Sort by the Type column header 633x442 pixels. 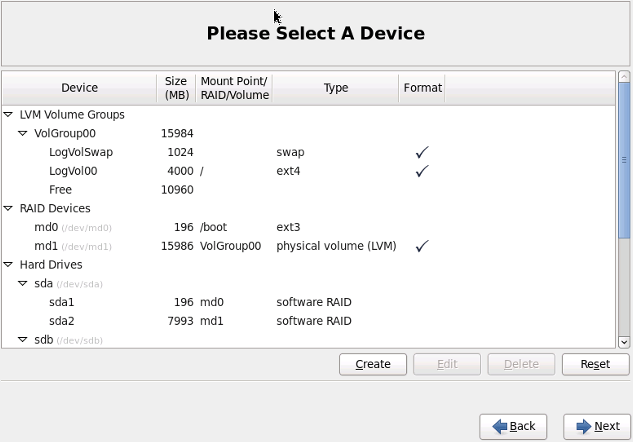pos(335,88)
